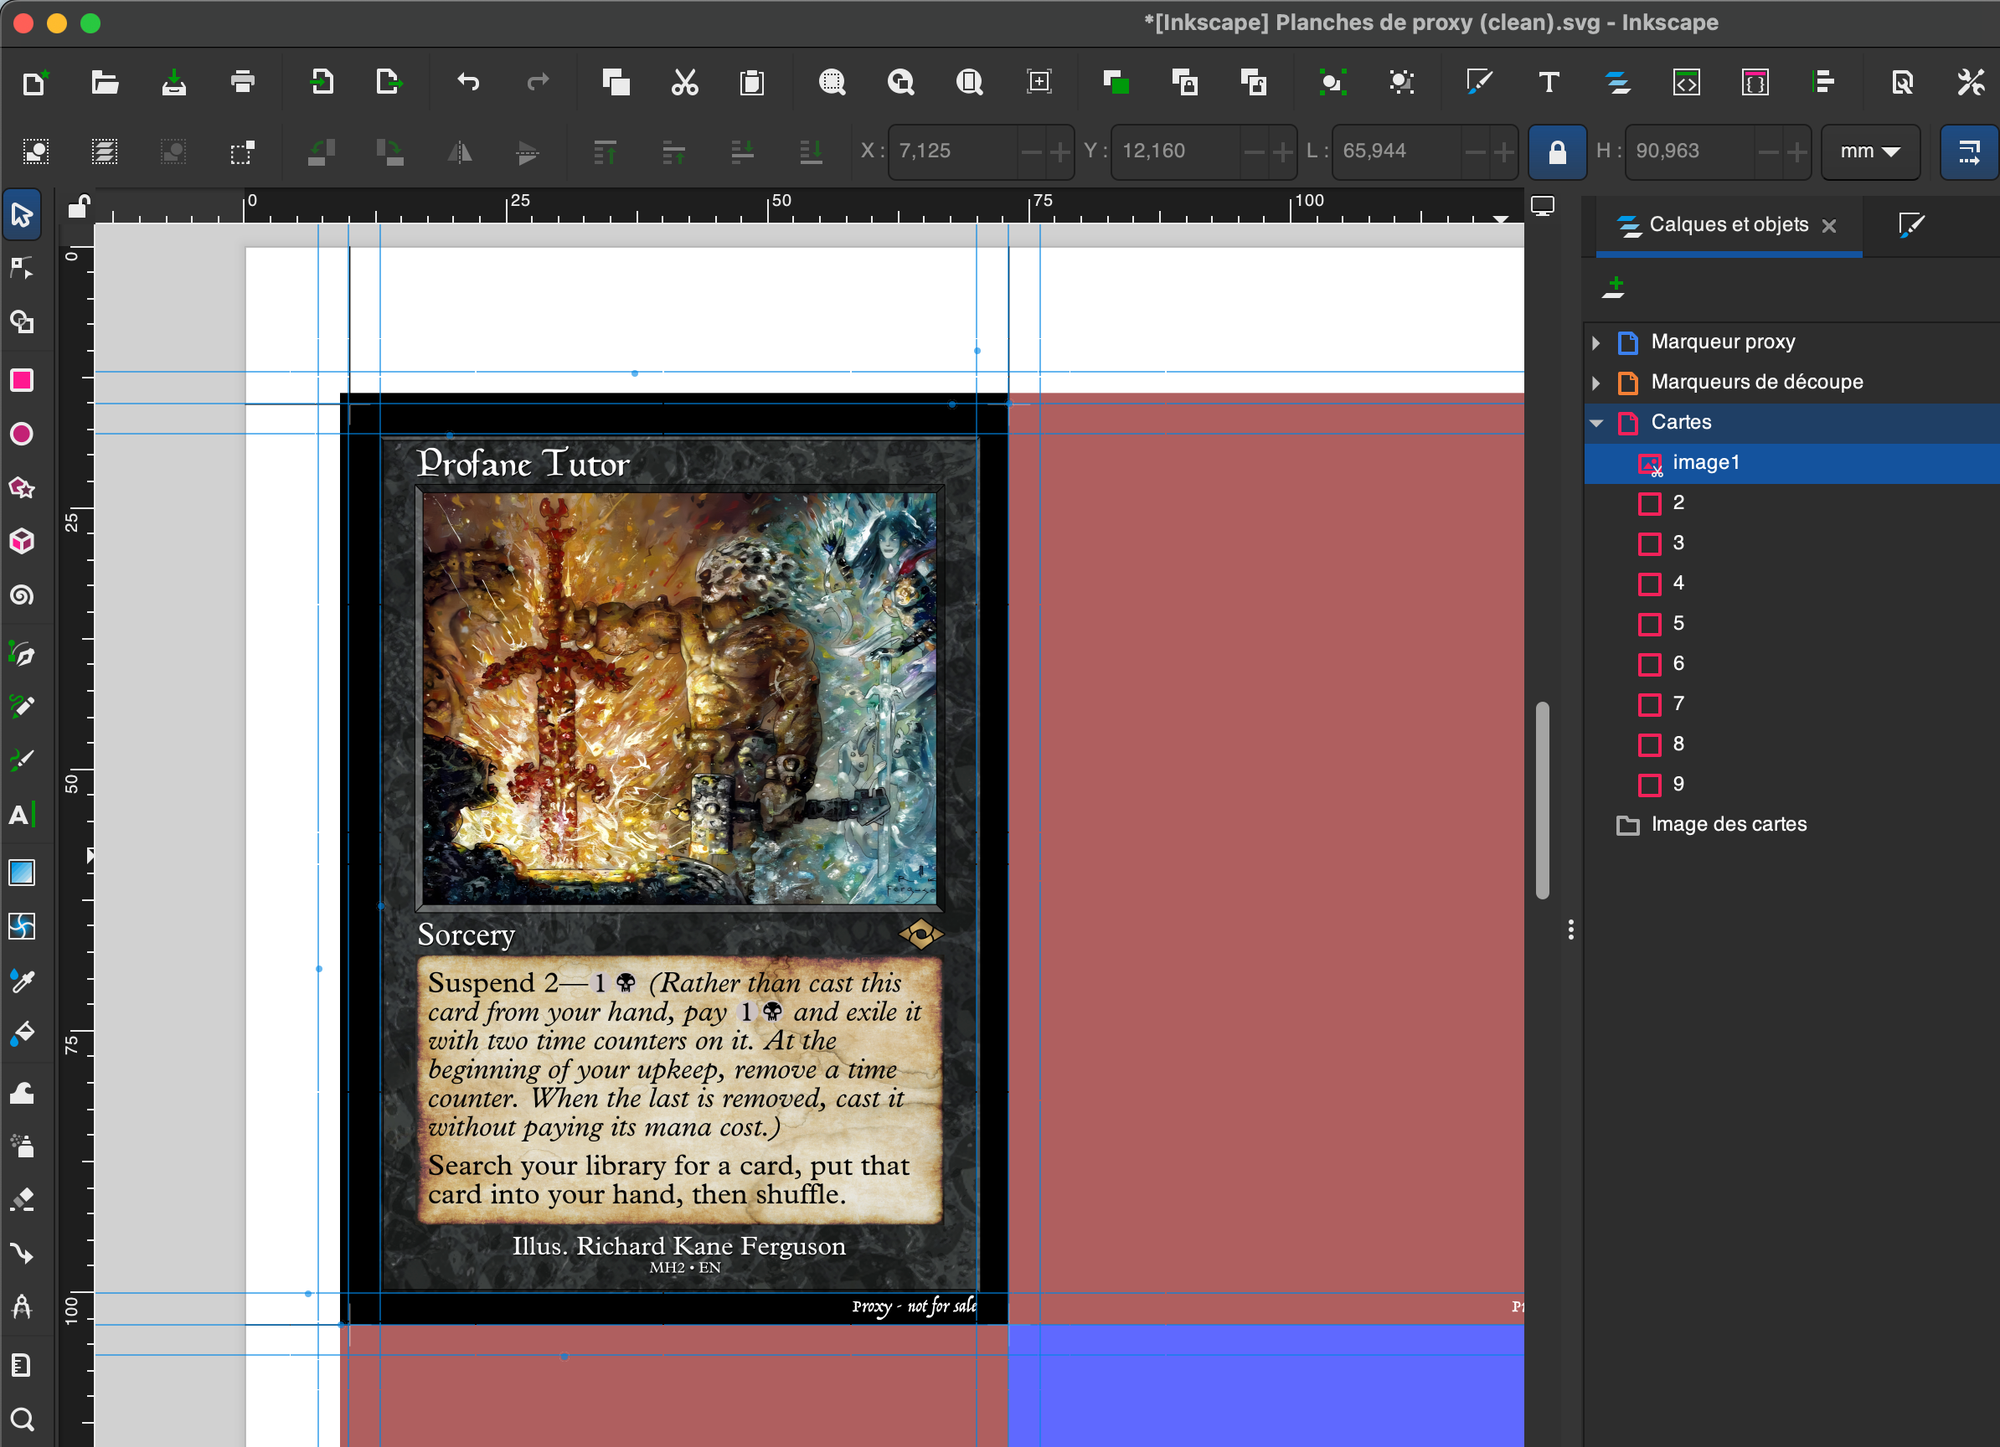2000x1447 pixels.
Task: Toggle visibility checkbox of layer 2
Action: (1650, 503)
